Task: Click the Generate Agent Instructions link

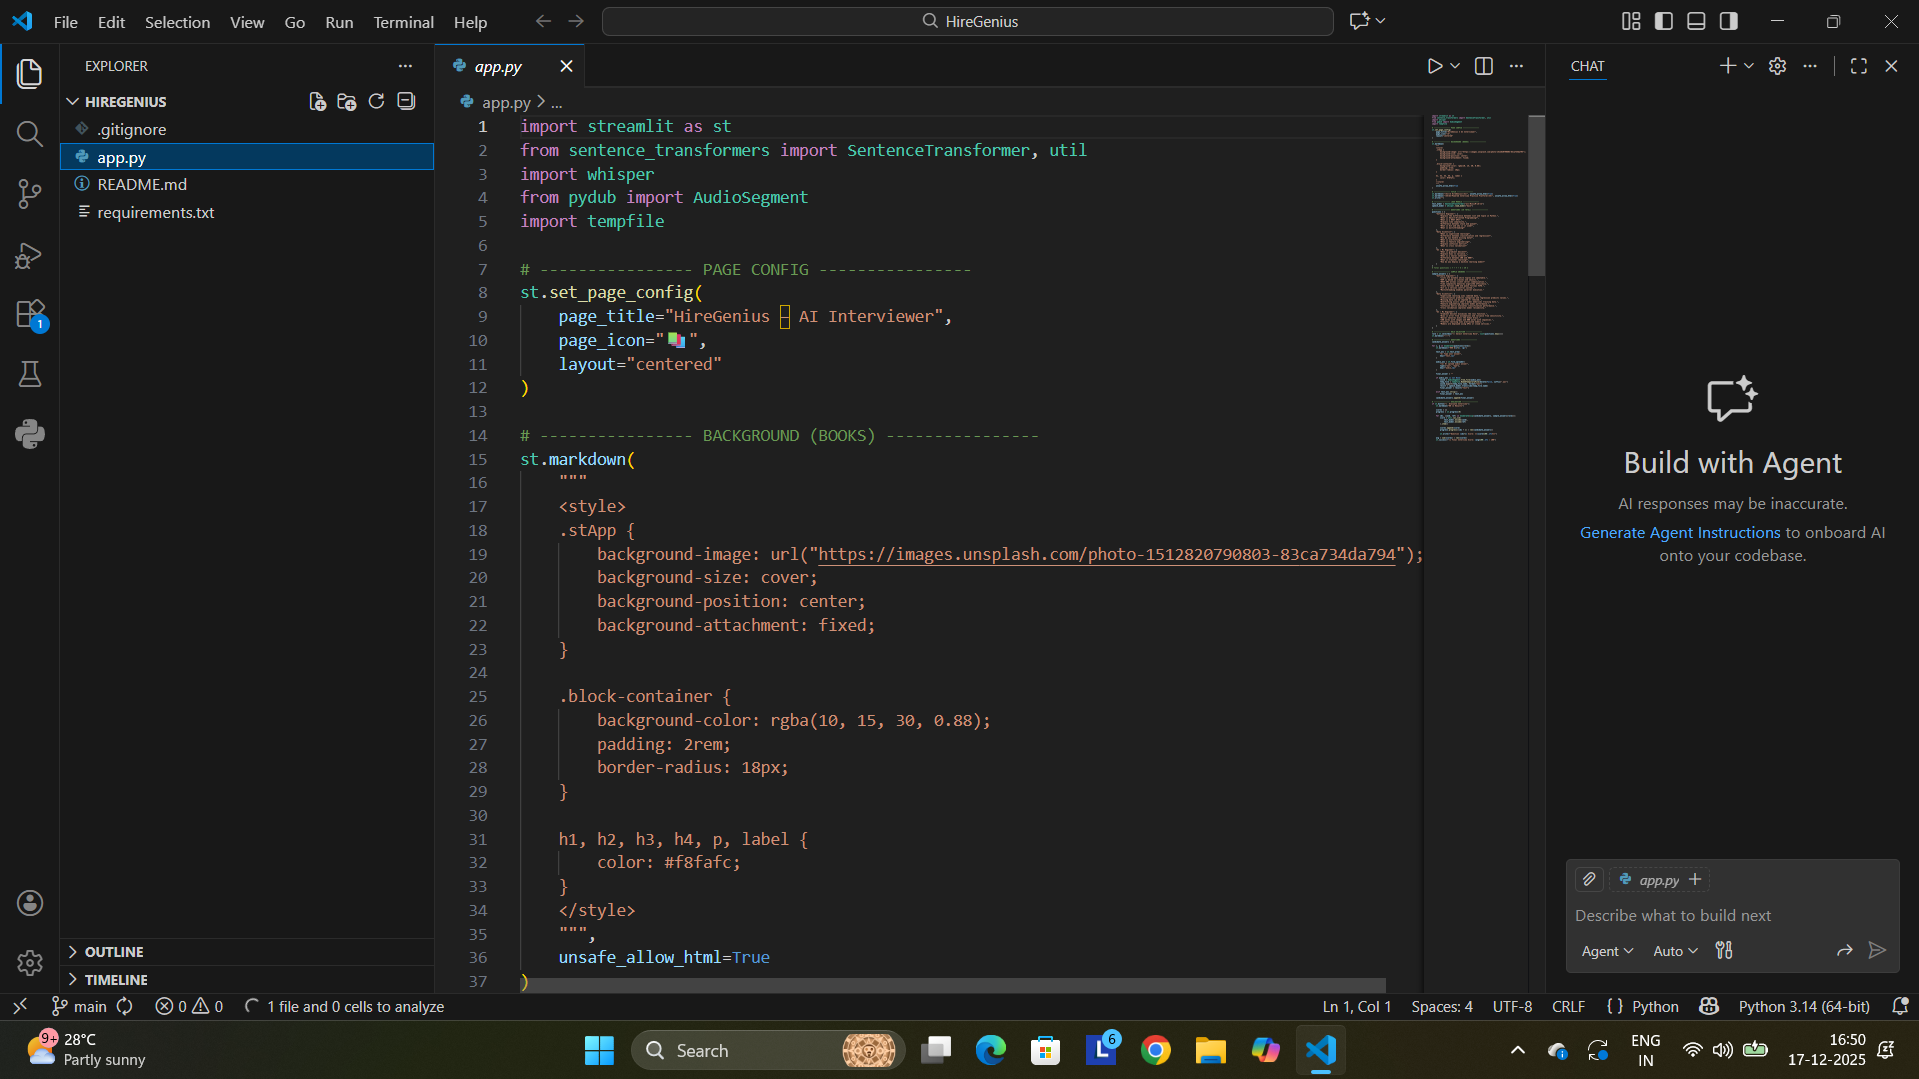Action: [1680, 533]
